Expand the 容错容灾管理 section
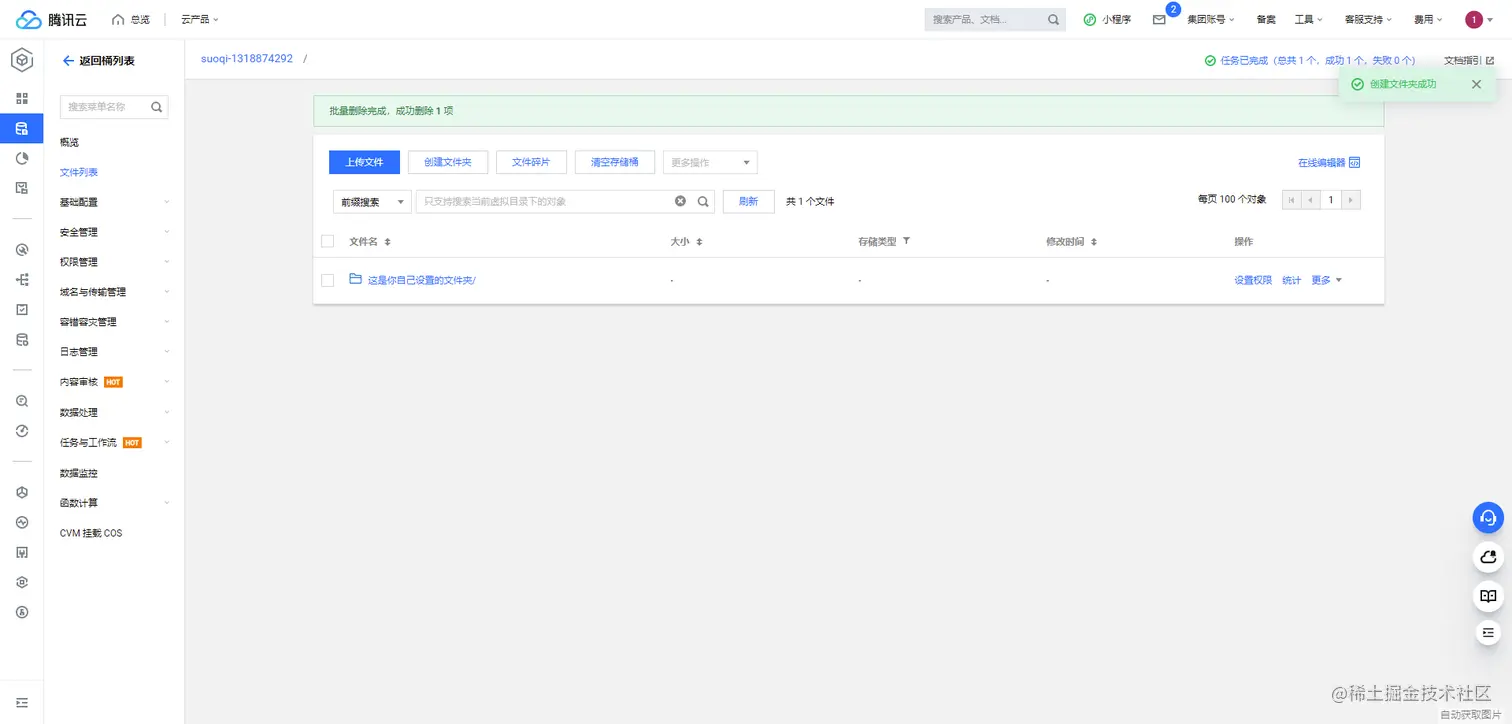Image resolution: width=1512 pixels, height=724 pixels. click(114, 322)
